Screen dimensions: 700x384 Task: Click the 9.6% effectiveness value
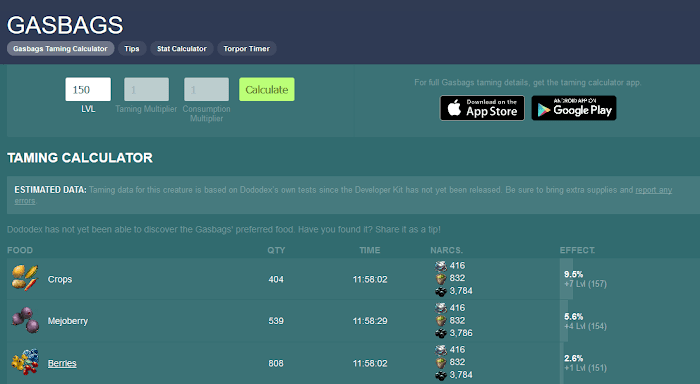point(573,274)
